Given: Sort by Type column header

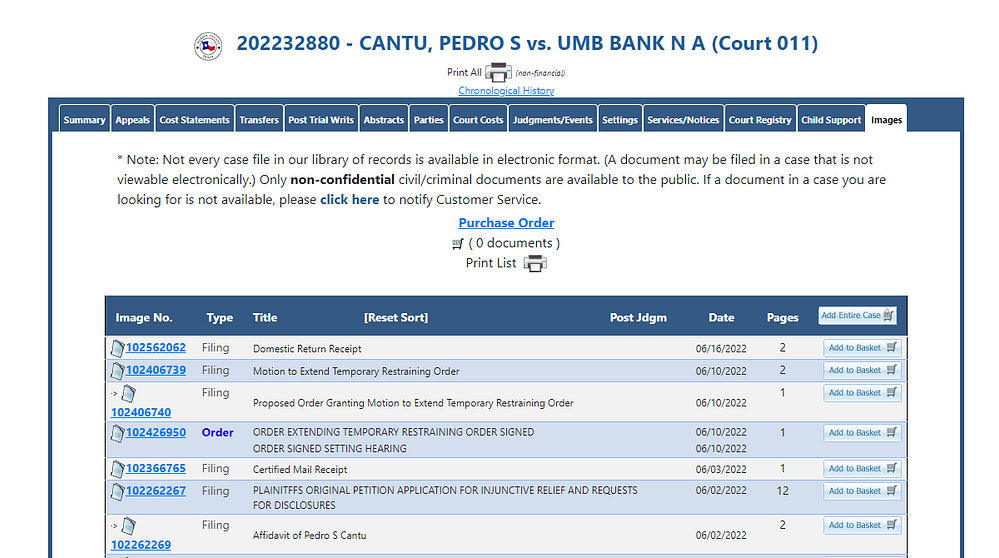Looking at the screenshot, I should (x=219, y=317).
